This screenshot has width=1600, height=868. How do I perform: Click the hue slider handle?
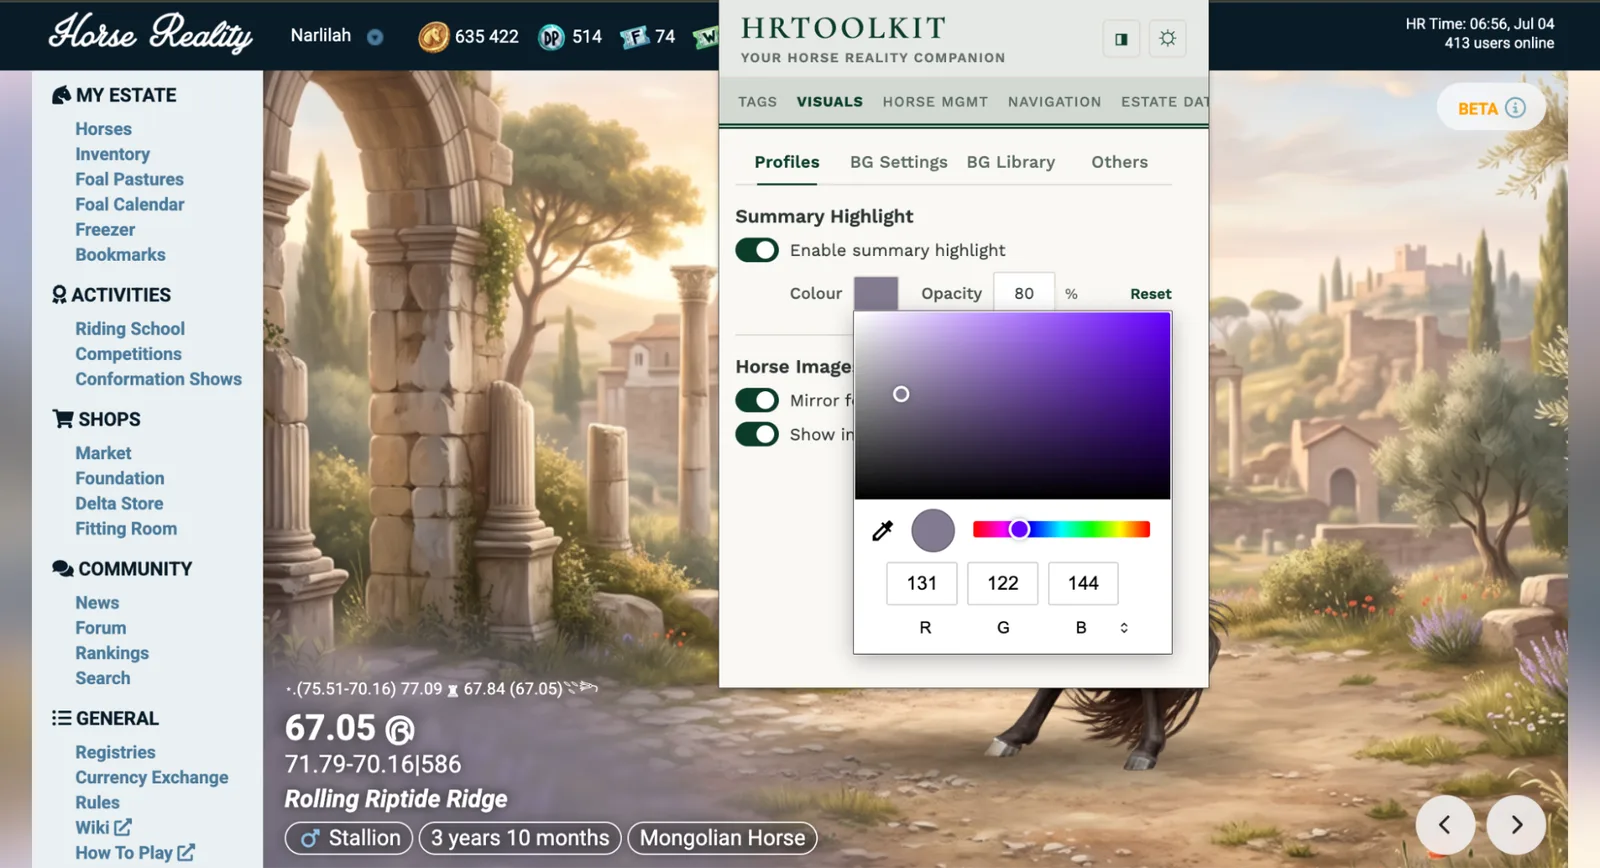(x=1019, y=530)
